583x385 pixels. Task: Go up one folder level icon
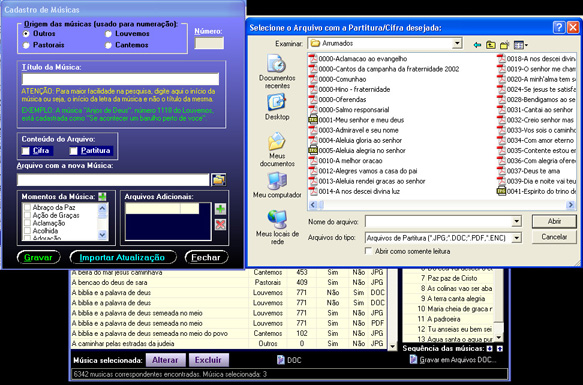pyautogui.click(x=491, y=45)
